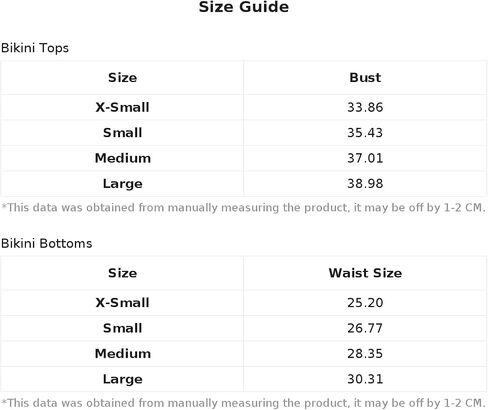488x410 pixels.
Task: Click the 26.77 waist measurement
Action: [365, 328]
